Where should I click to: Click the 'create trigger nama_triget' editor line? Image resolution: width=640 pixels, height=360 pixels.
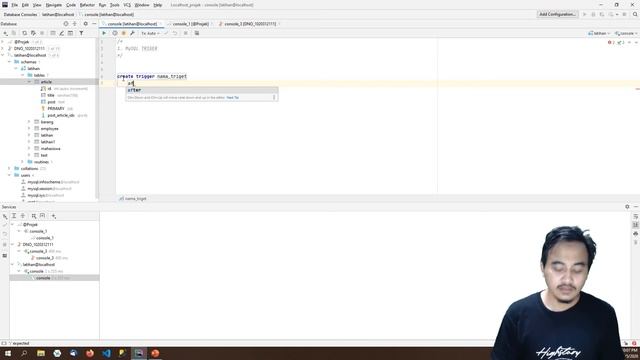[x=152, y=76]
